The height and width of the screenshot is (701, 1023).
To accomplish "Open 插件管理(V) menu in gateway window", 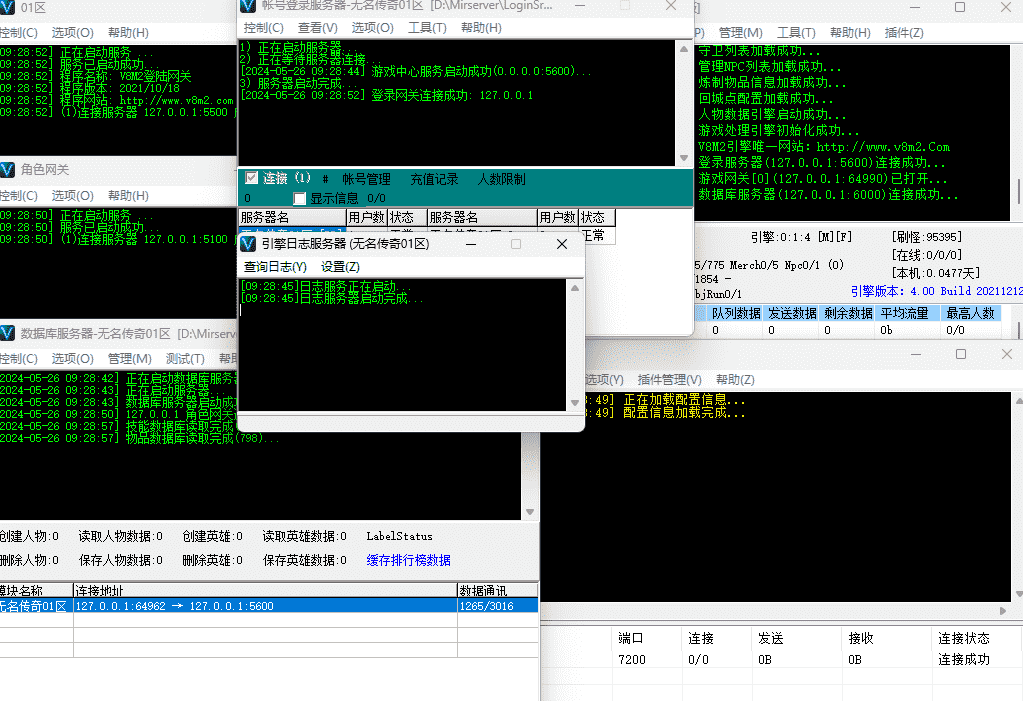I will point(669,380).
